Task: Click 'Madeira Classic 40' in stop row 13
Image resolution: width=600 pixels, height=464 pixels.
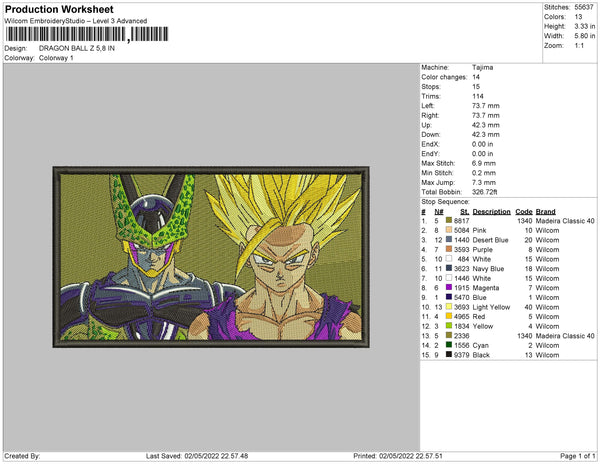Action: tap(565, 335)
